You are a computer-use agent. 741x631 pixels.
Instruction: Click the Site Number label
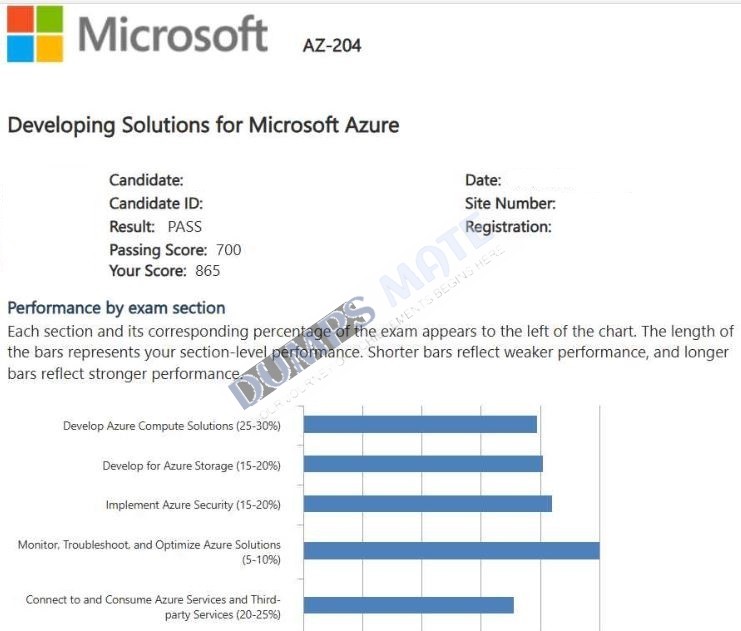coord(510,204)
